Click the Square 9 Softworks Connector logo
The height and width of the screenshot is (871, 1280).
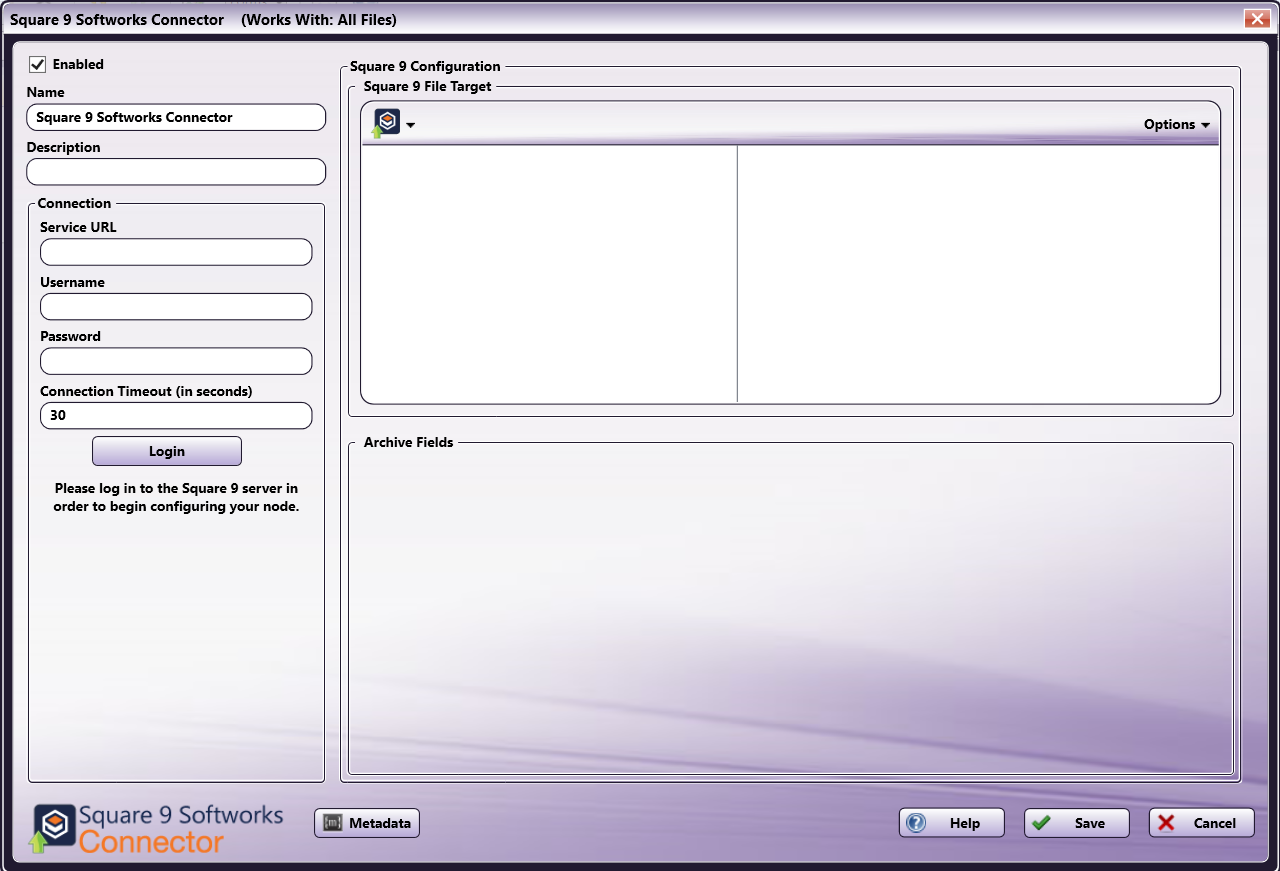click(x=157, y=829)
